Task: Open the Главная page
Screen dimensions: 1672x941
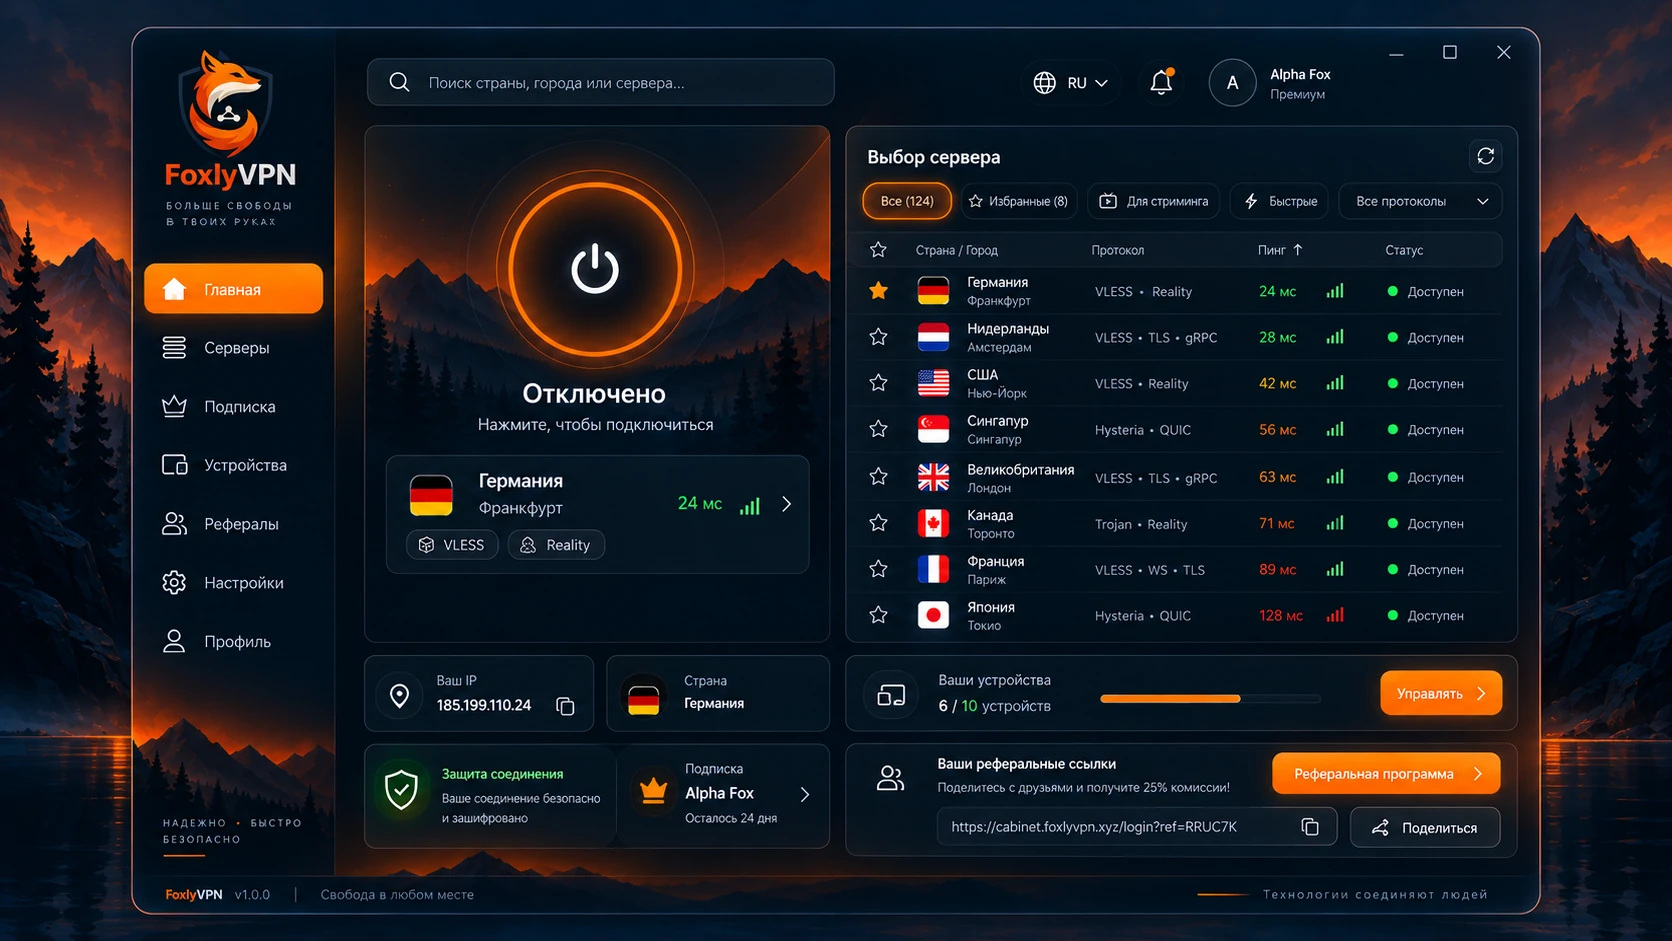Action: 234,289
